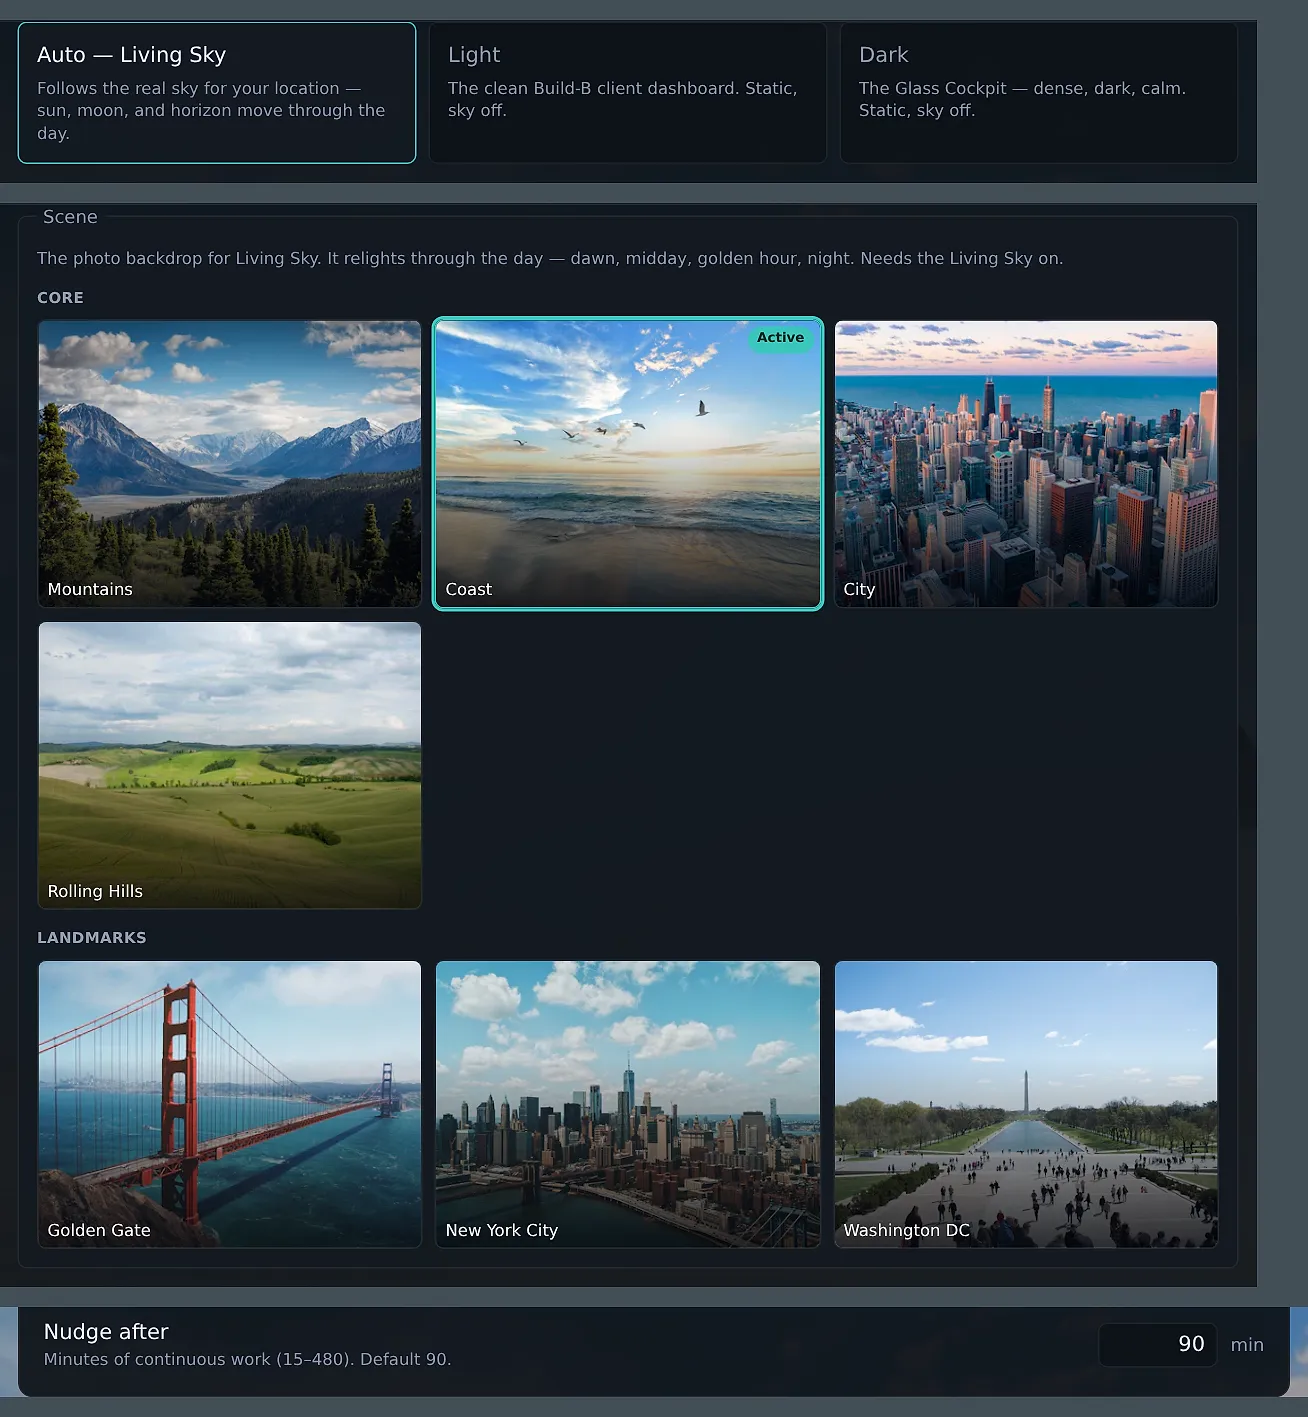Viewport: 1308px width, 1417px height.
Task: Click the Nudge after setting title
Action: coord(106,1332)
